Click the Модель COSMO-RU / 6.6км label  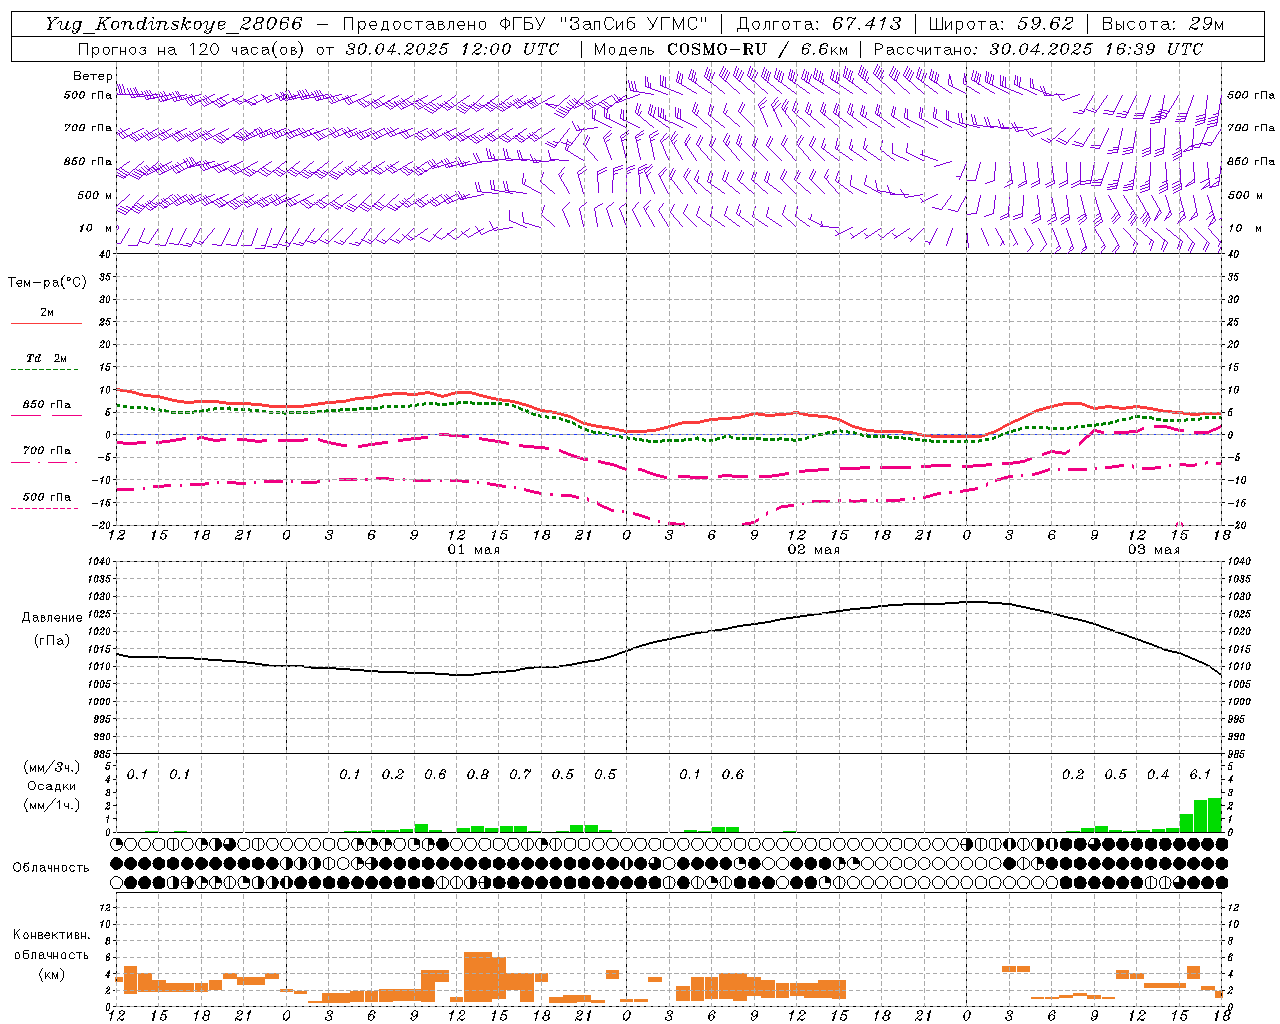coord(721,49)
